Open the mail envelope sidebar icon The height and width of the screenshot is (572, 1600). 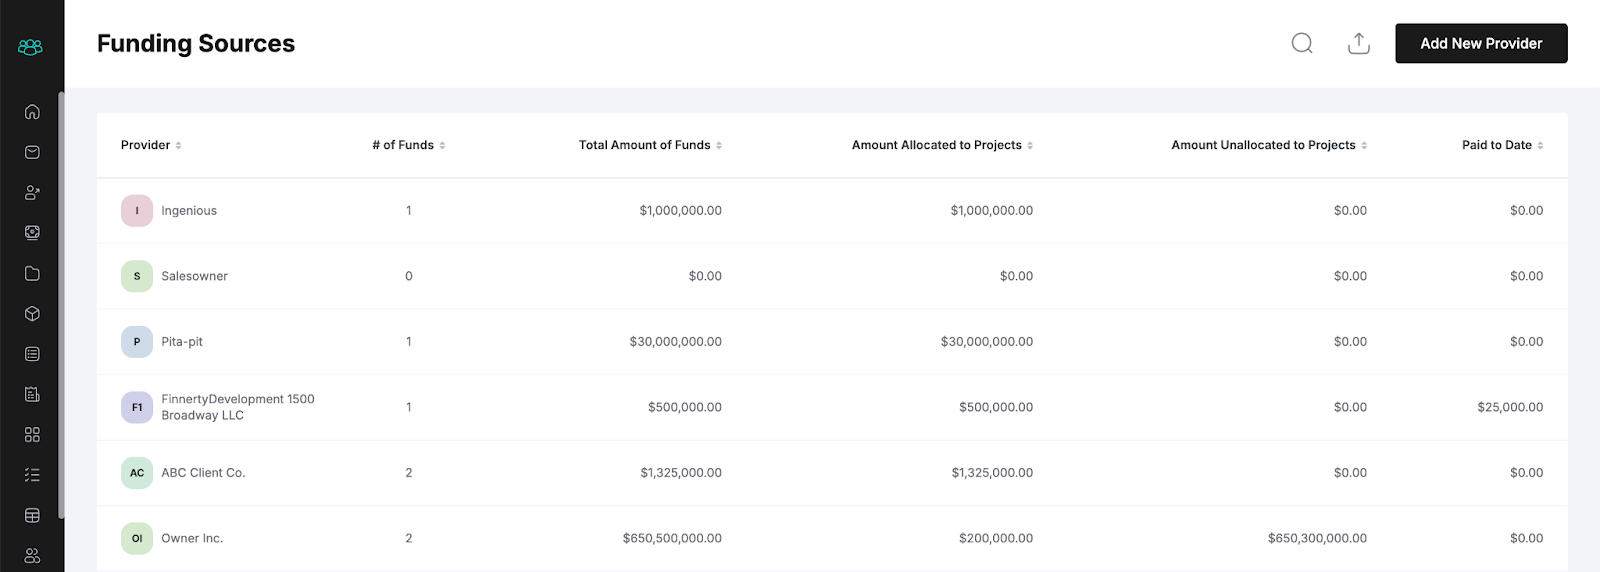pyautogui.click(x=32, y=152)
